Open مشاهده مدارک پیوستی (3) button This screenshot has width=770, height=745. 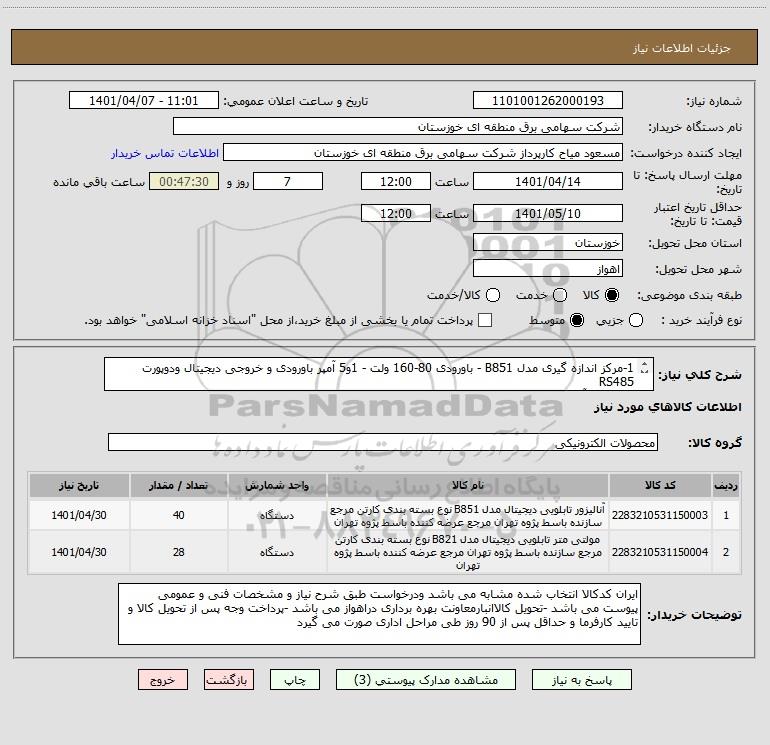[x=426, y=680]
